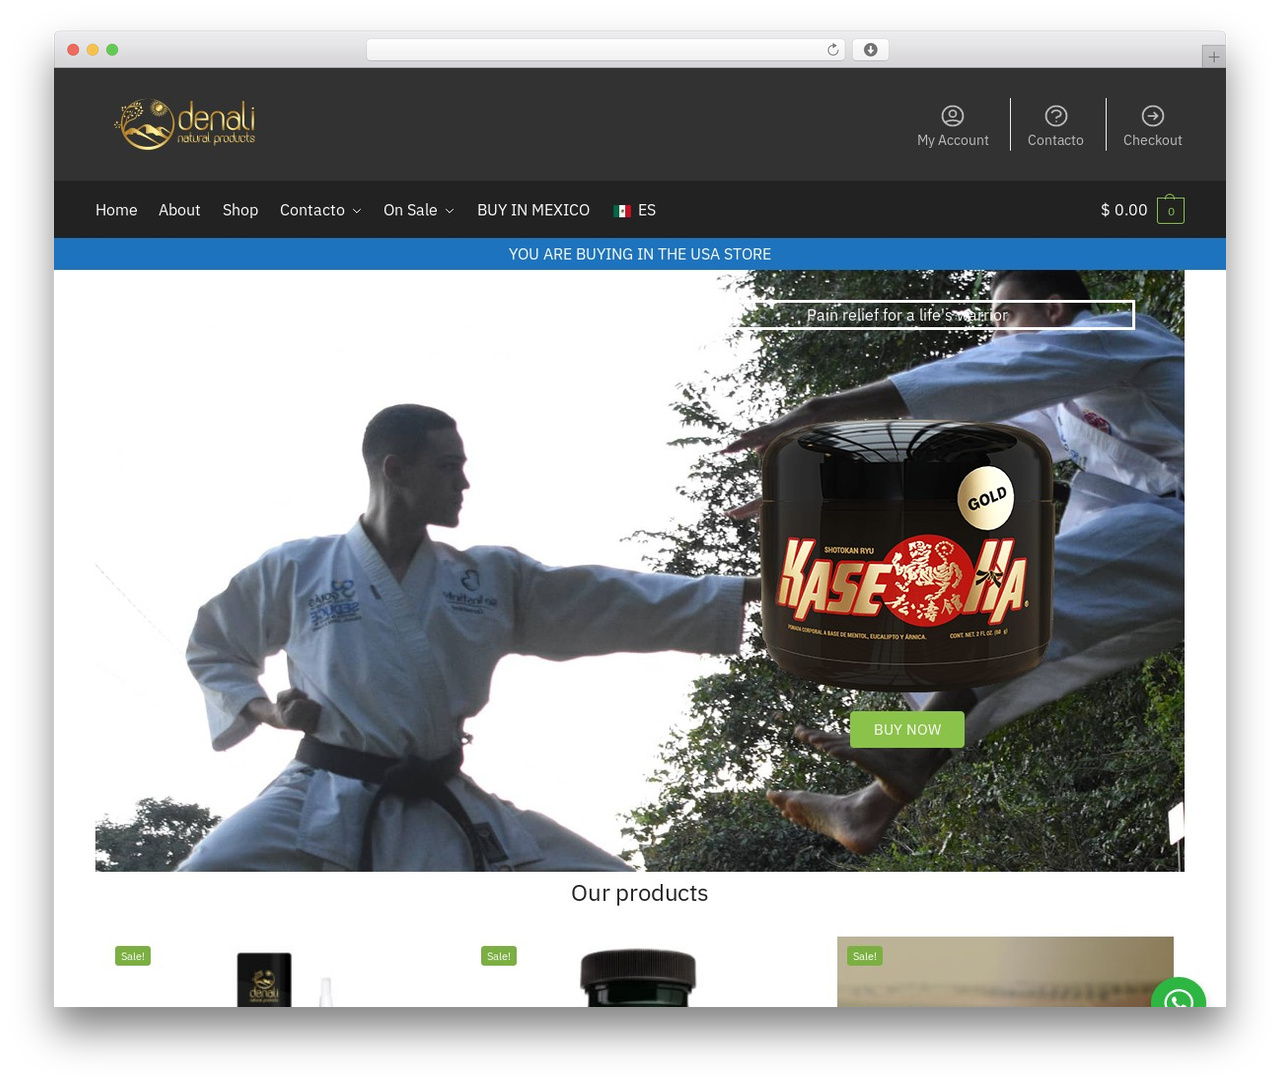Click the Denali natural products logo
Image resolution: width=1280 pixels, height=1084 pixels.
click(x=185, y=124)
